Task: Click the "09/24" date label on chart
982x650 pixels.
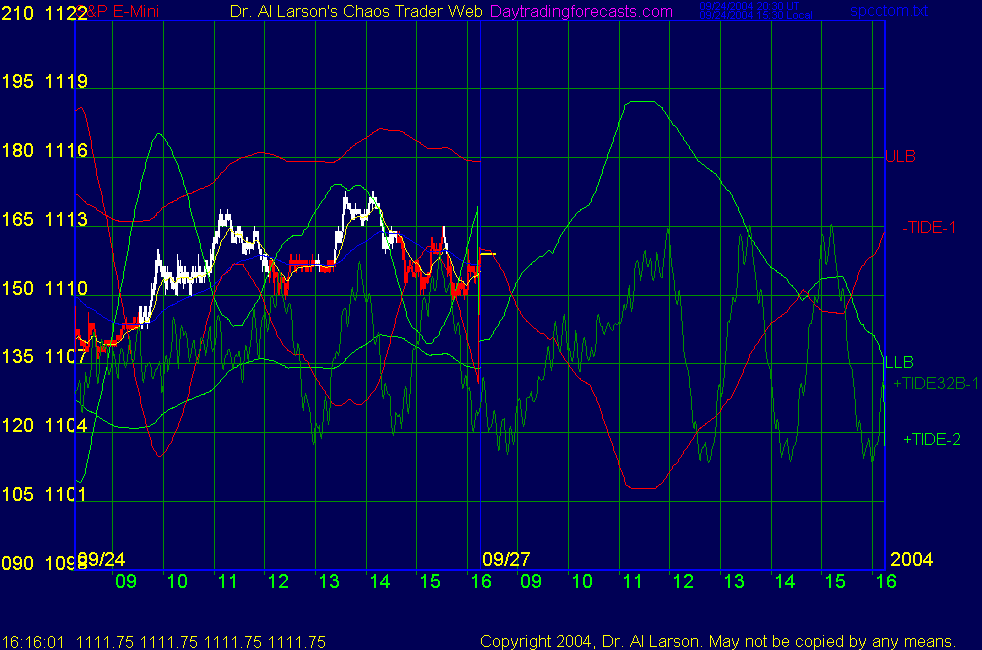Action: click(x=101, y=559)
